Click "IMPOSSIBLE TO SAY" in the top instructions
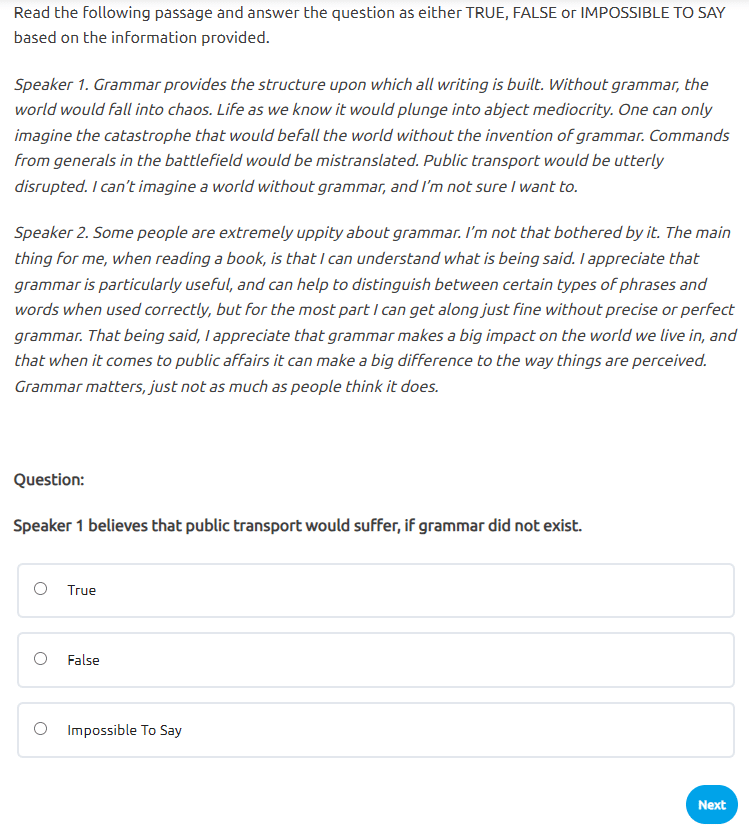Screen dimensions: 749x827 click(660, 15)
